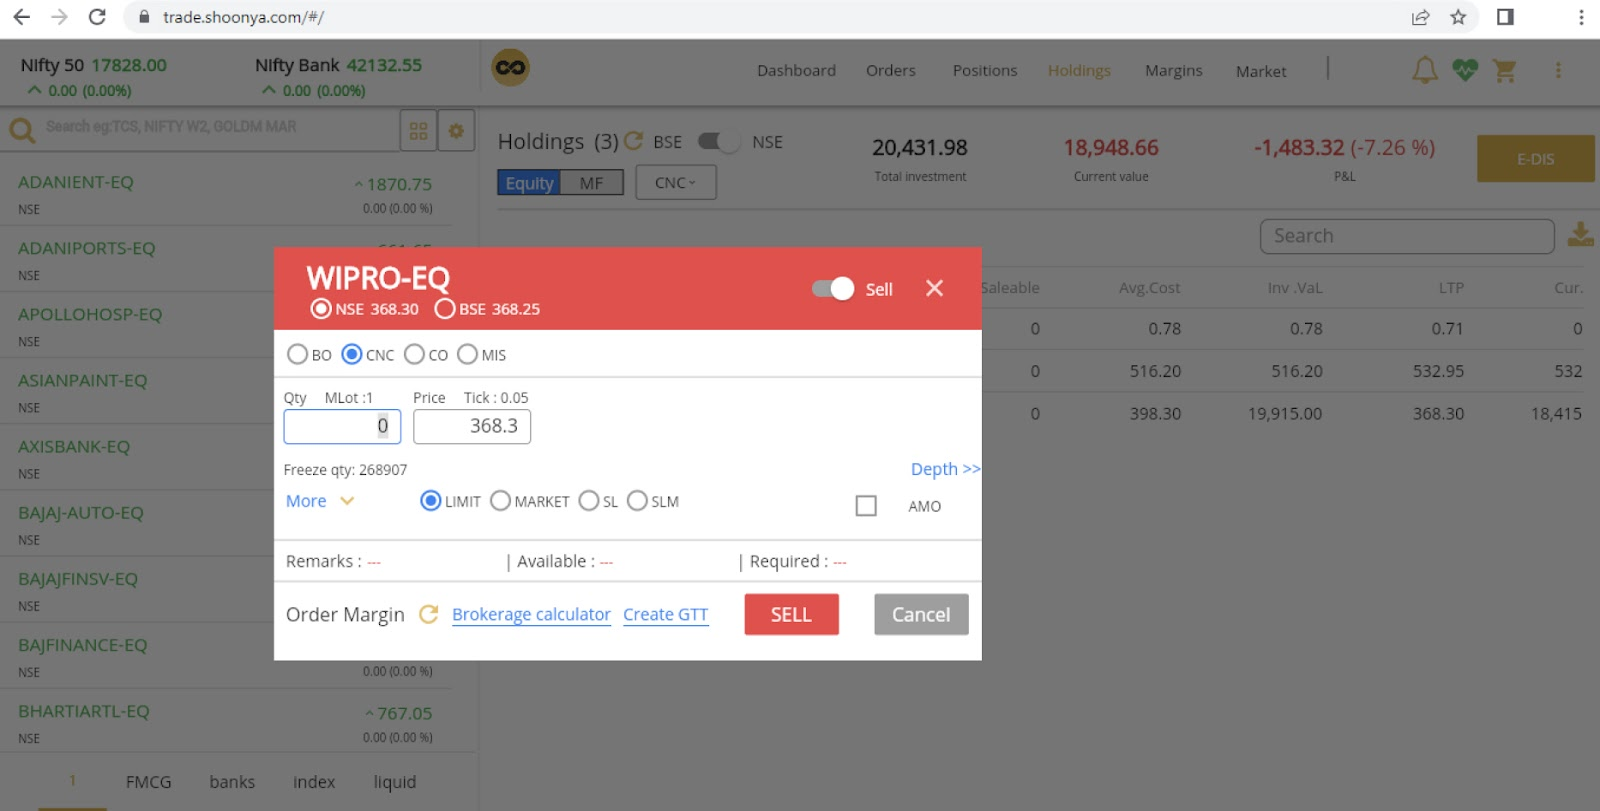The height and width of the screenshot is (811, 1600).
Task: Open Holdings page
Action: click(x=1079, y=71)
